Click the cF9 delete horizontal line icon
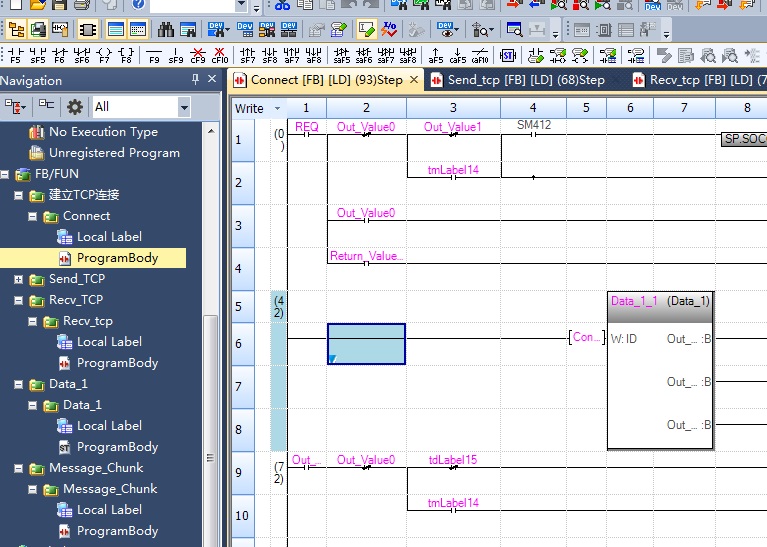Image resolution: width=767 pixels, height=547 pixels. click(x=198, y=55)
